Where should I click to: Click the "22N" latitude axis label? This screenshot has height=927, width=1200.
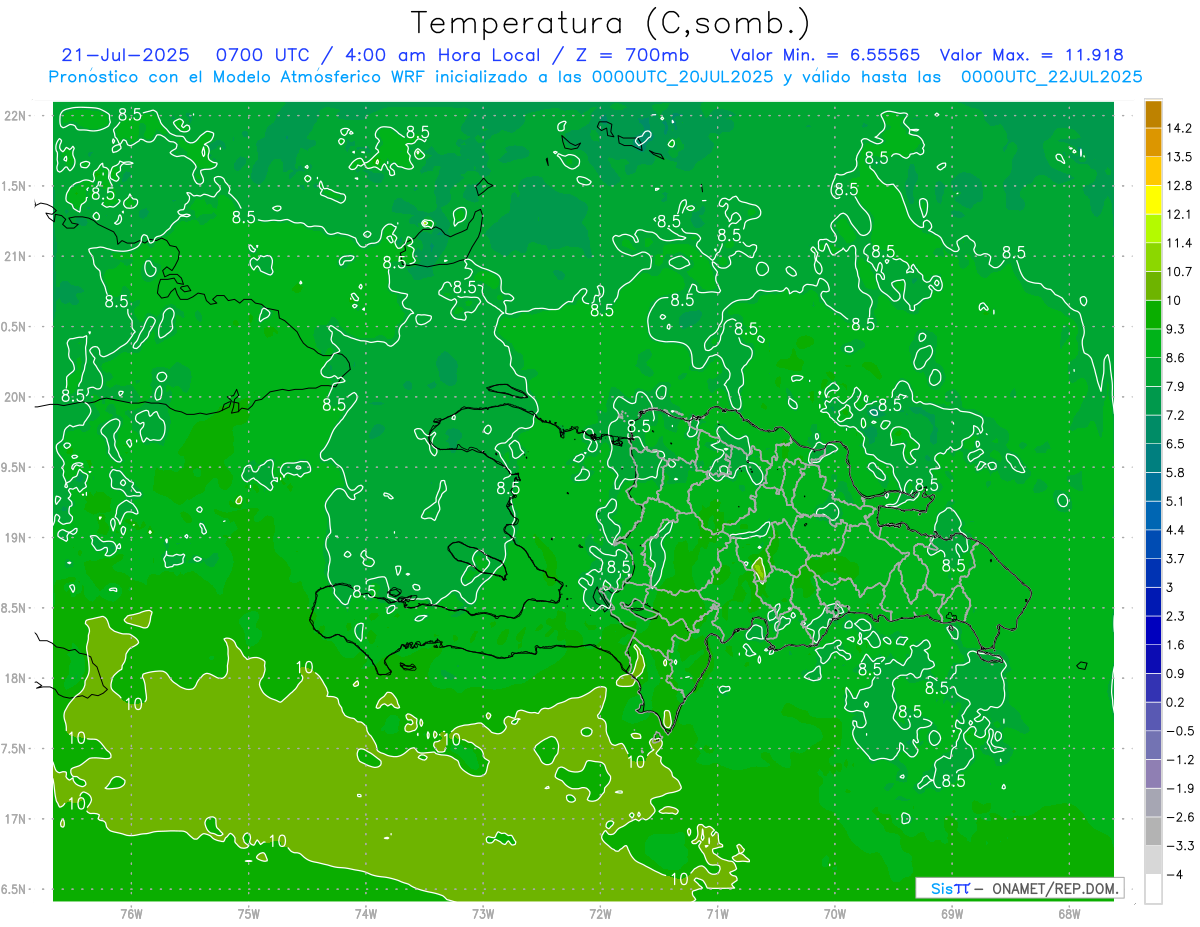point(16,116)
